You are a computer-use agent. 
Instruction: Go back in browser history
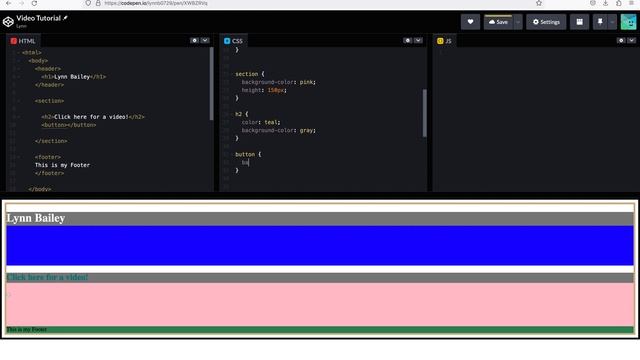point(8,3)
